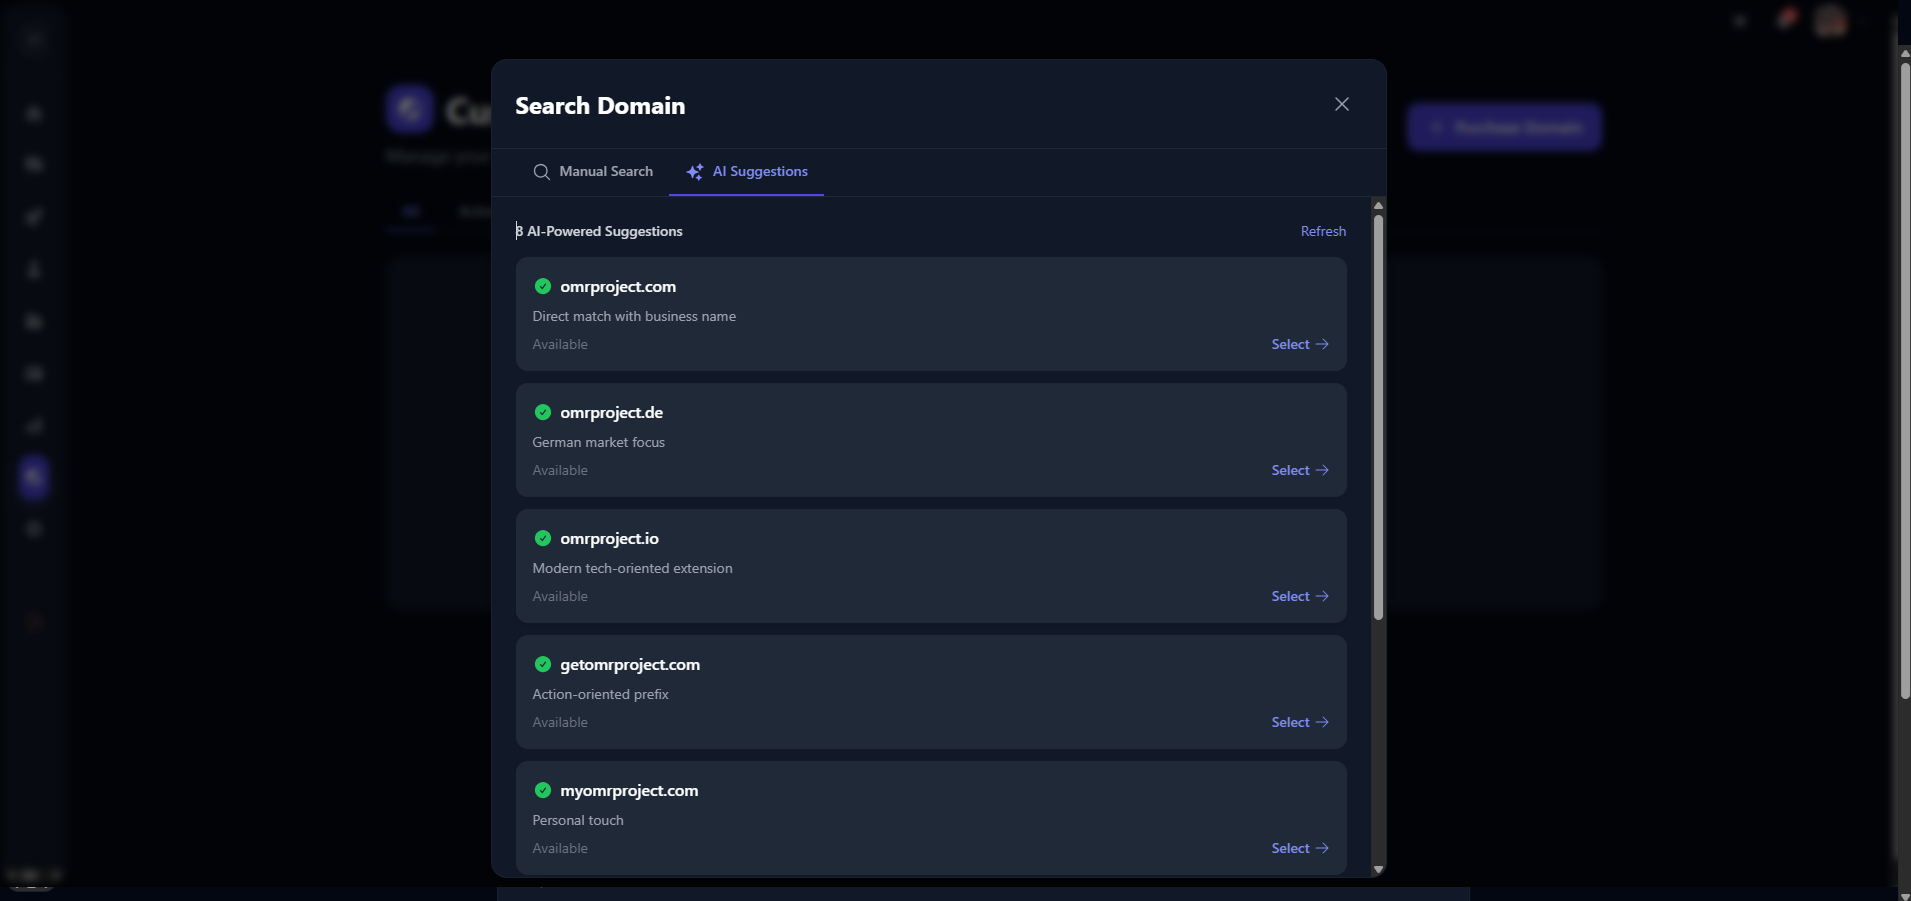Click the notification bell icon in top bar

1787,19
